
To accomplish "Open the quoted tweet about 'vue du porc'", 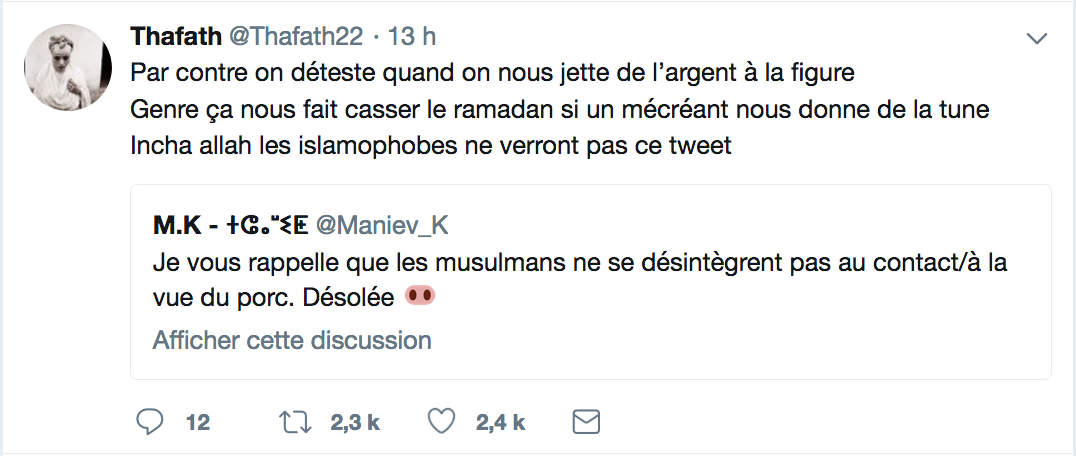I will [x=590, y=281].
